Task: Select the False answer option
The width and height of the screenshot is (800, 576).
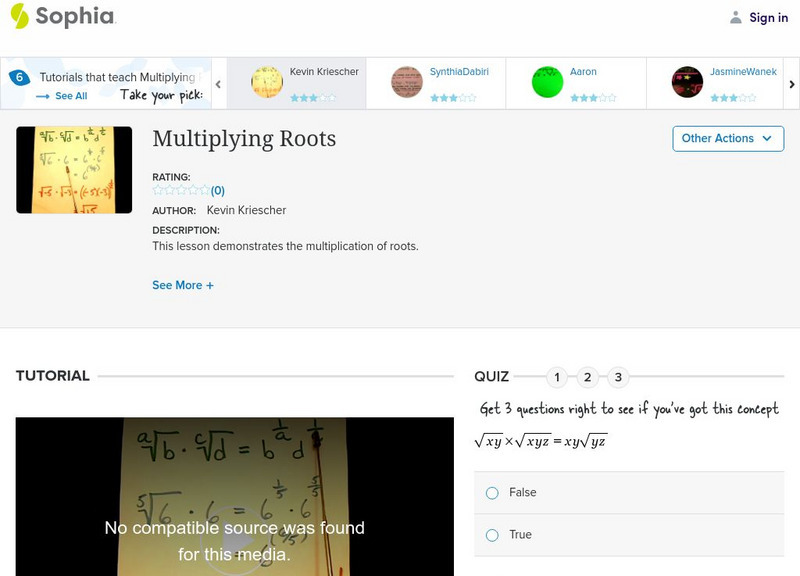Action: [x=491, y=492]
